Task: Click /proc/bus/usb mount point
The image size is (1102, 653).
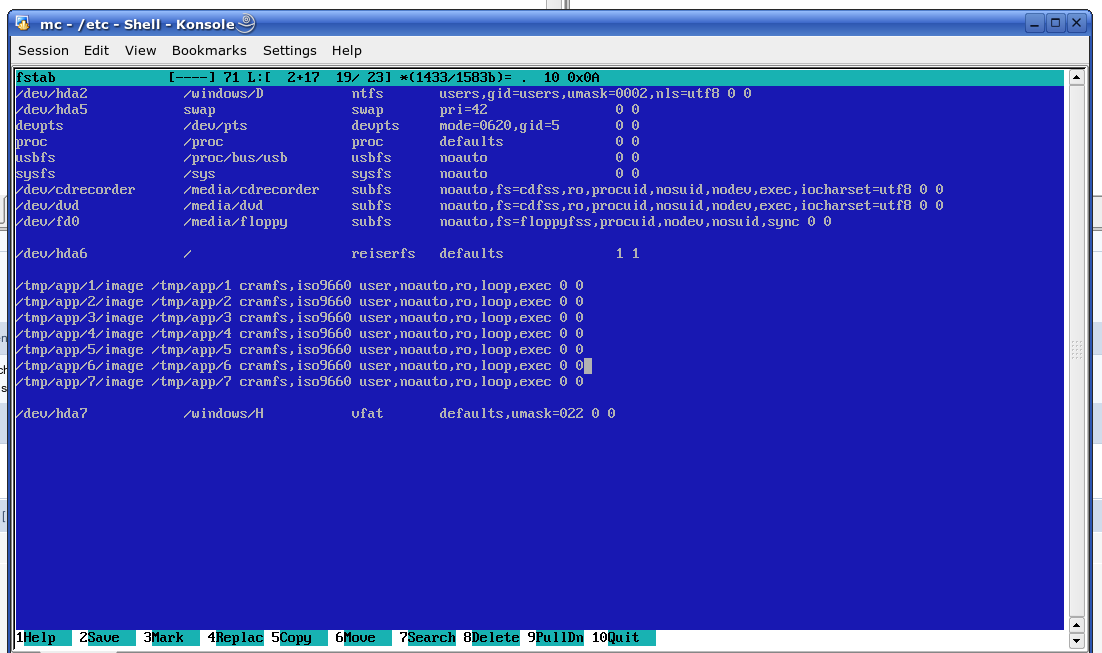Action: coord(235,157)
